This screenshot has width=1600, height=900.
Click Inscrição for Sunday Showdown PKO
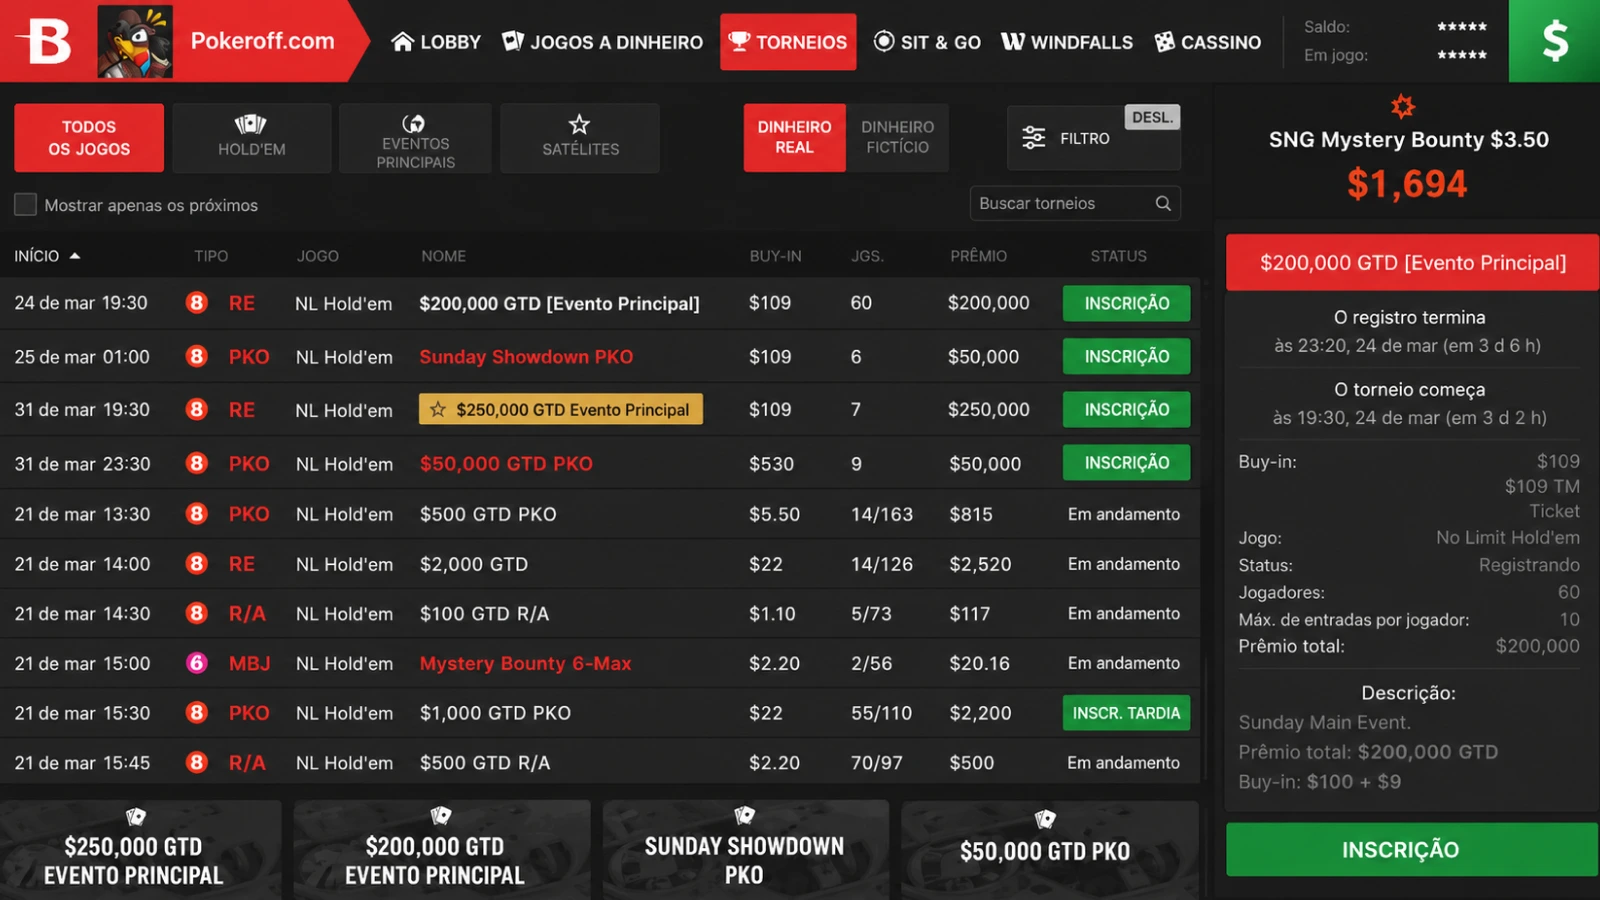click(1126, 356)
